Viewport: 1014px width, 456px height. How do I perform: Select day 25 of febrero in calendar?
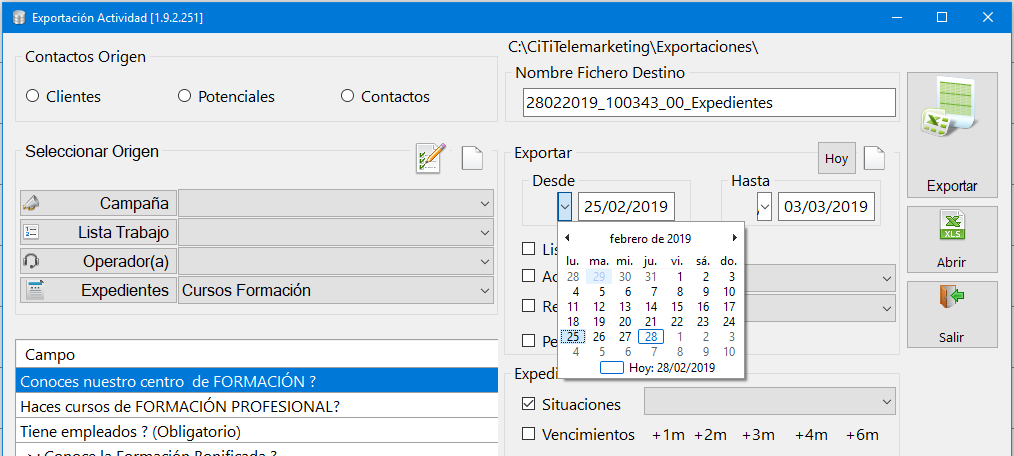573,336
